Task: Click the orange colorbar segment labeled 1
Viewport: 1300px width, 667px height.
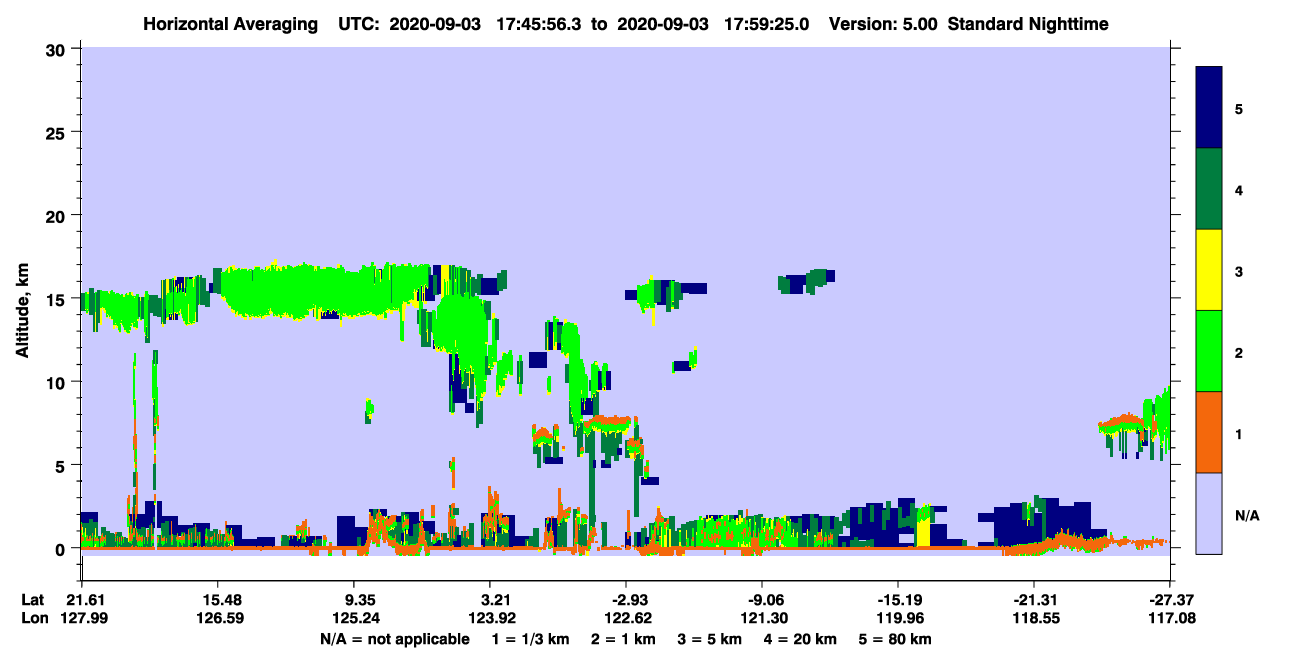Action: (x=1209, y=432)
